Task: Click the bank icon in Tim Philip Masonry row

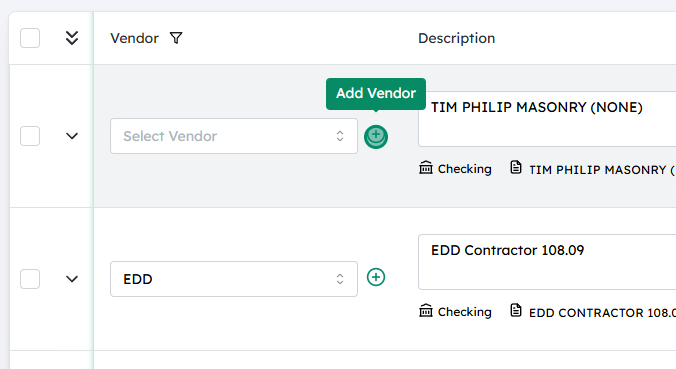Action: click(426, 167)
